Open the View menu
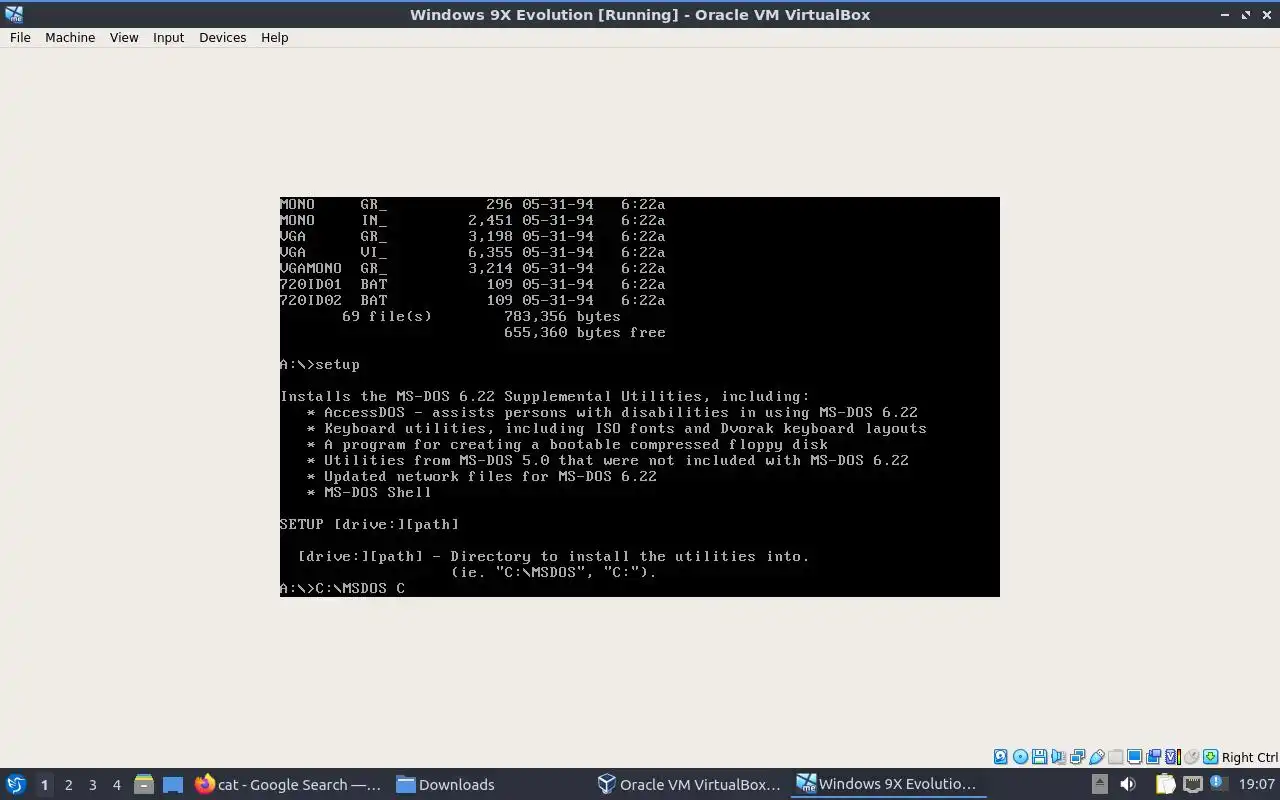 point(124,37)
